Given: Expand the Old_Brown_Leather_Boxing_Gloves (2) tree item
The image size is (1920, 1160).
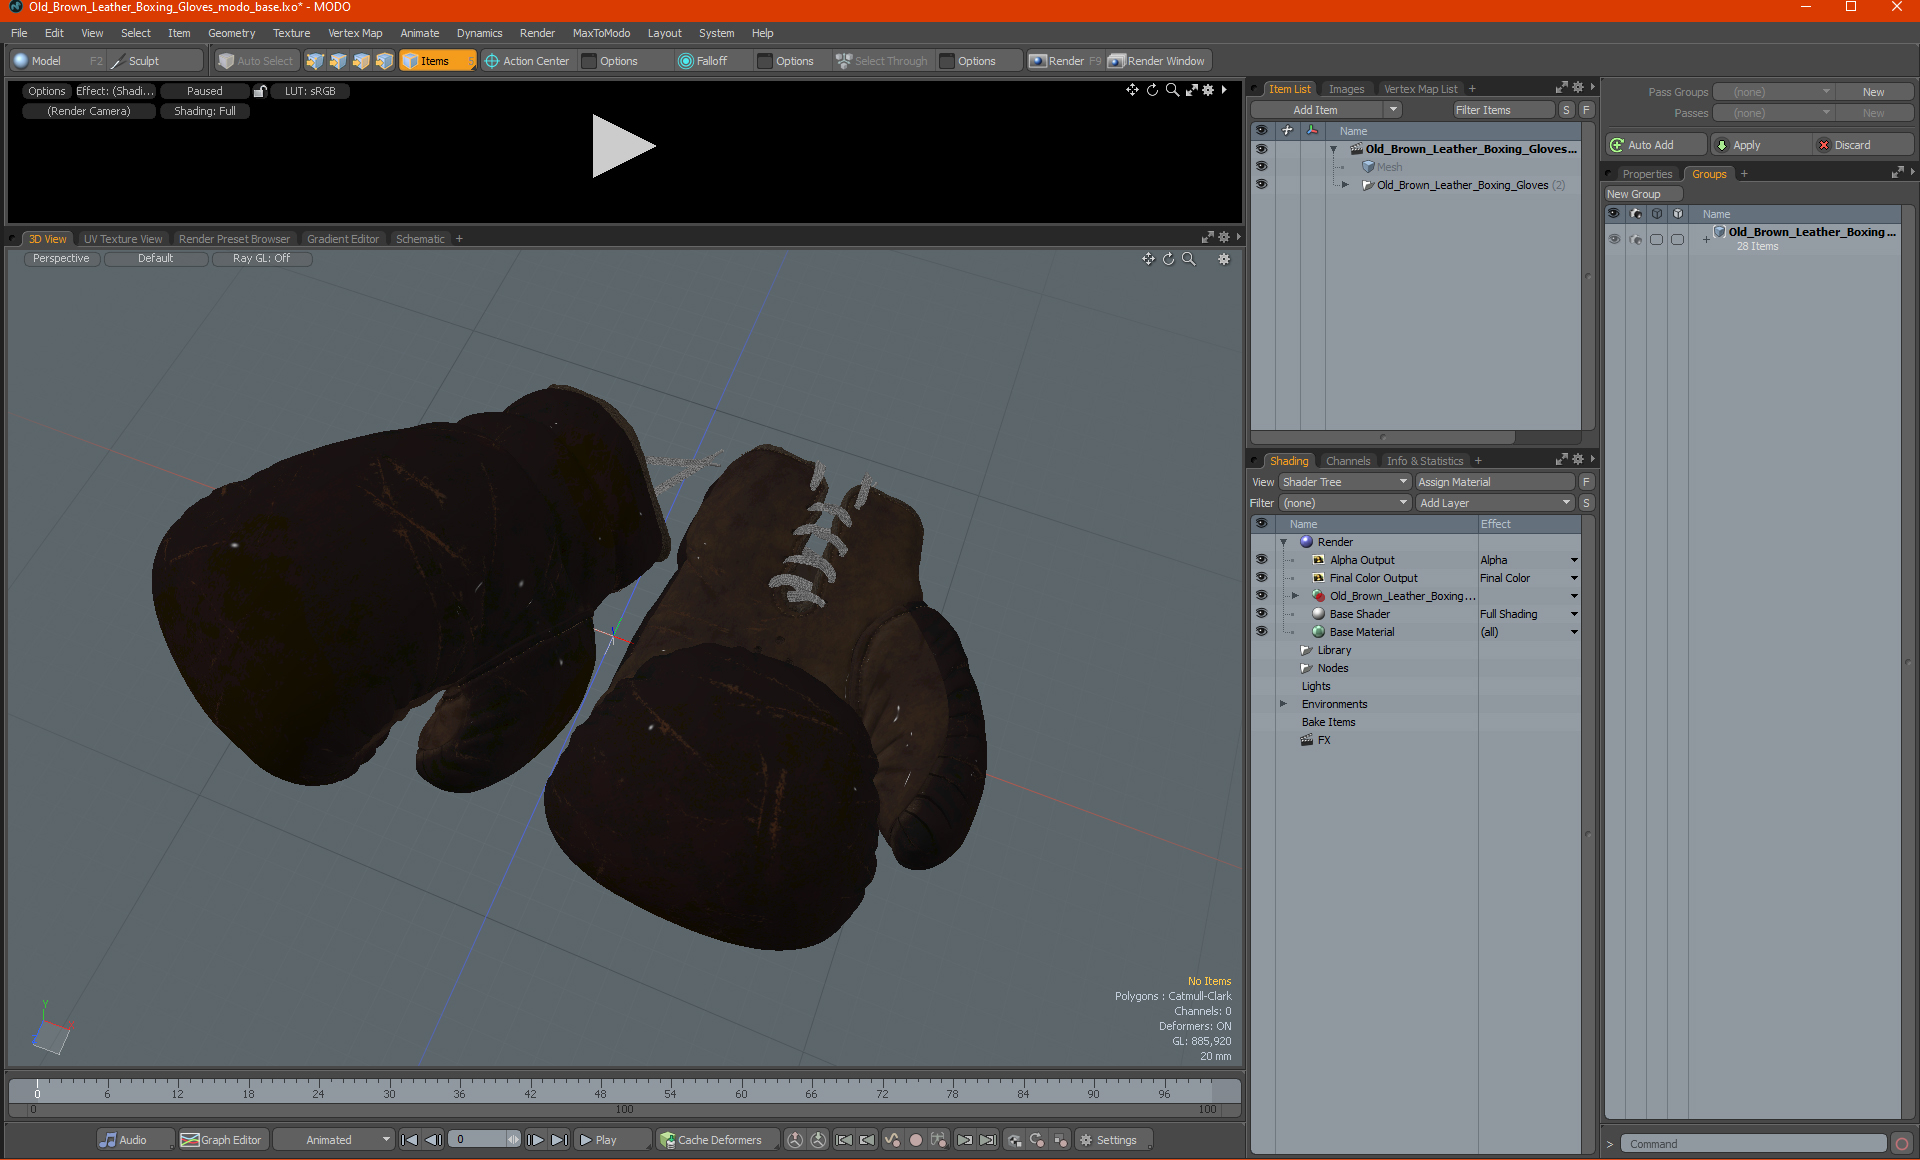Looking at the screenshot, I should tap(1345, 185).
